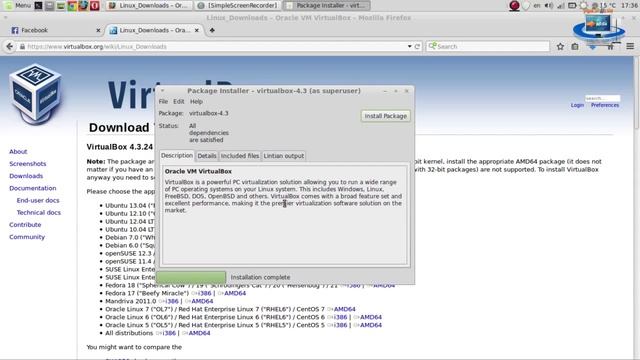
Task: Click the Login link
Action: (x=577, y=105)
